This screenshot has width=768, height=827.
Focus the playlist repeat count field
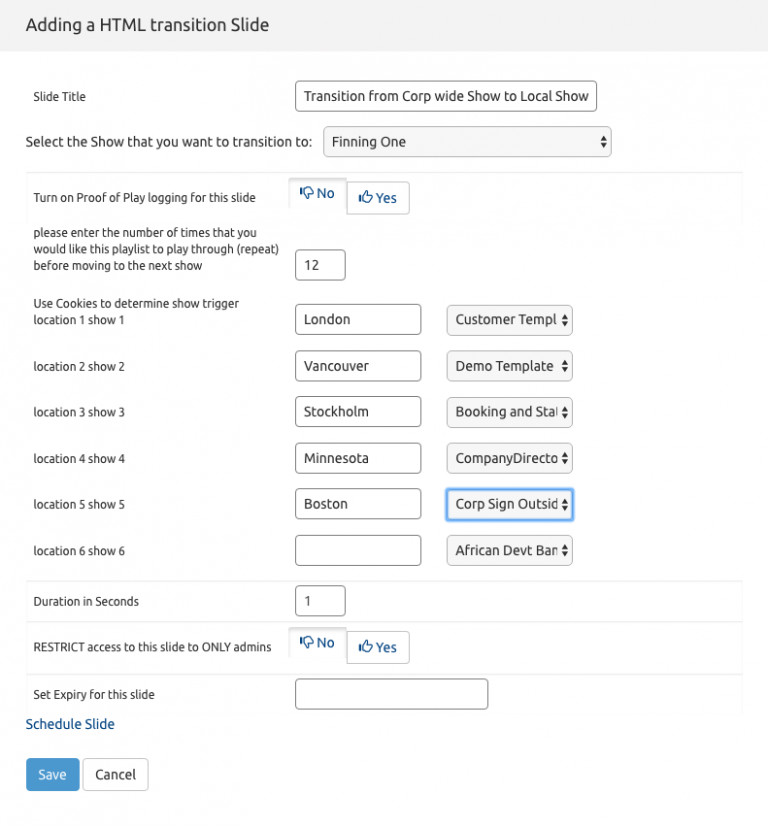[x=320, y=265]
